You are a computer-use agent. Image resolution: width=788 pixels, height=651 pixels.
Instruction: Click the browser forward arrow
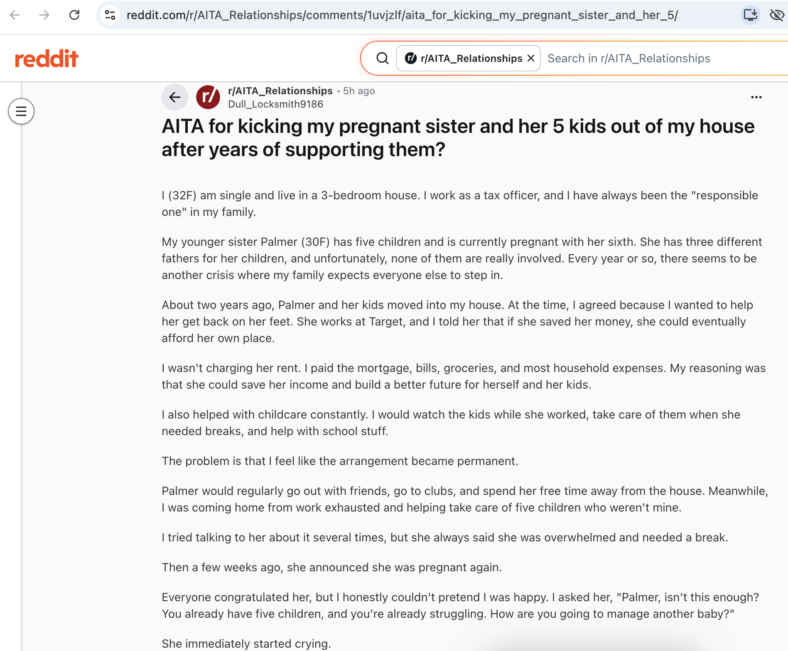(x=45, y=15)
